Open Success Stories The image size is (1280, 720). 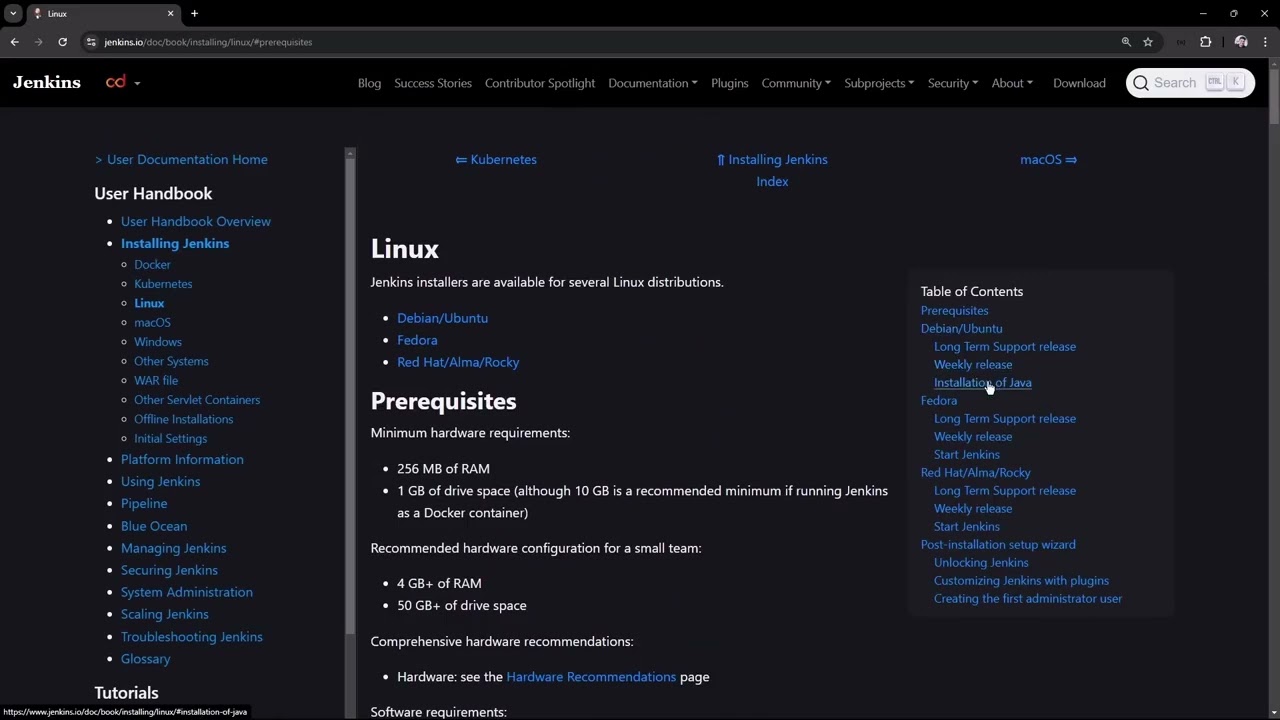click(x=433, y=83)
